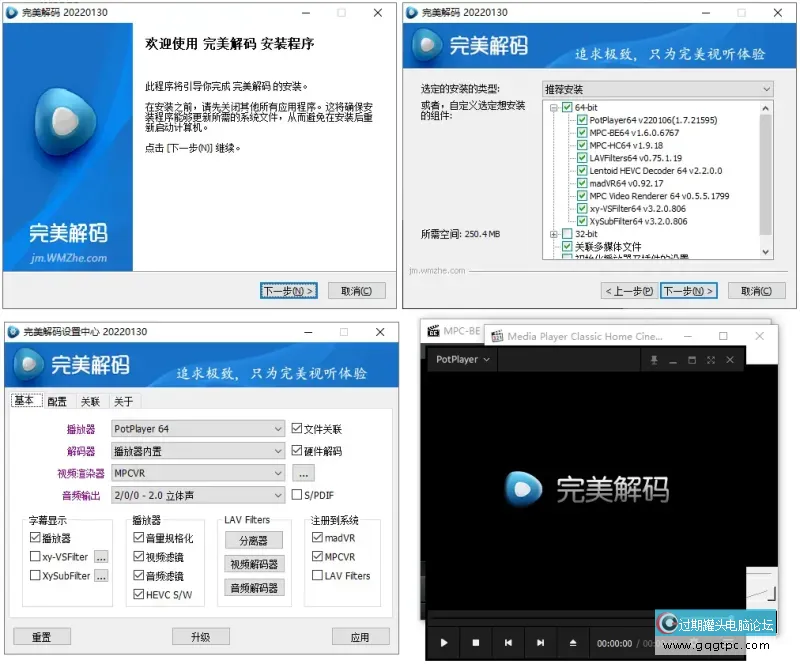
Task: Open the 视频渲染器 MPCVR dropdown
Action: pos(197,473)
